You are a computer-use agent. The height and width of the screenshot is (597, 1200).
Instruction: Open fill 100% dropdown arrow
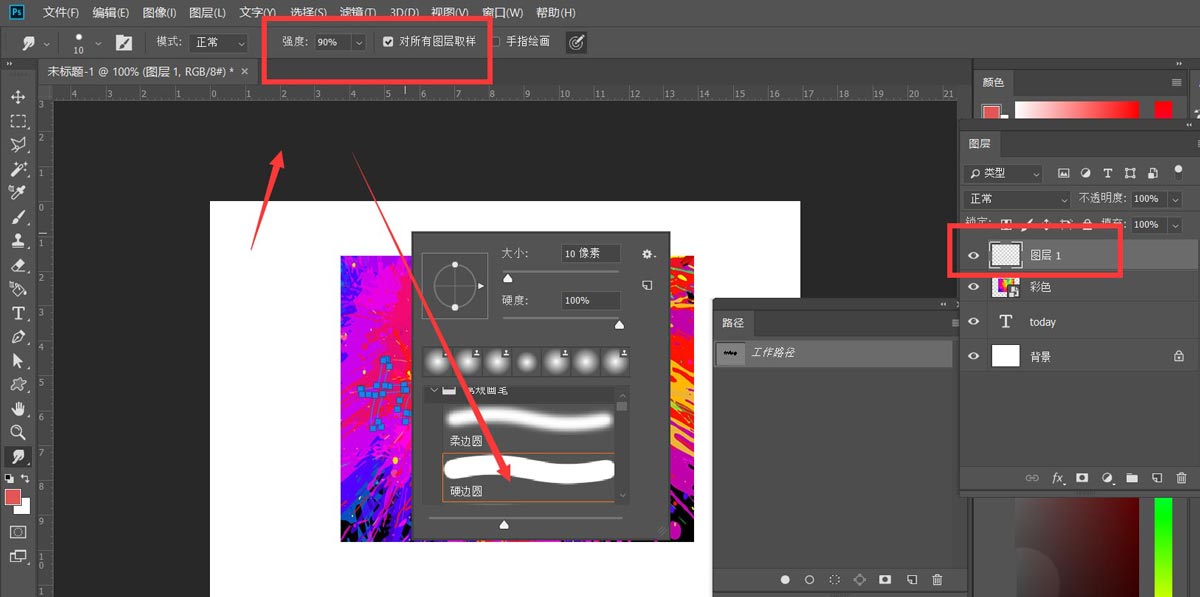click(1174, 225)
